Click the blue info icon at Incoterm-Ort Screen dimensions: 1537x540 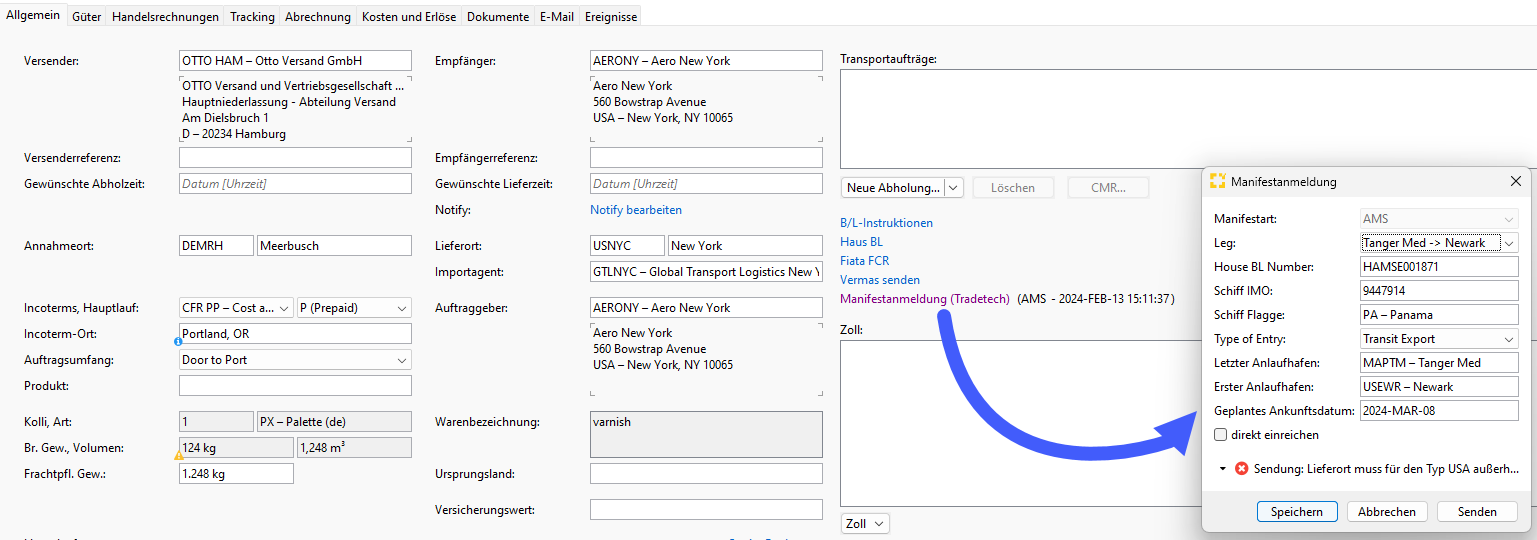point(178,341)
